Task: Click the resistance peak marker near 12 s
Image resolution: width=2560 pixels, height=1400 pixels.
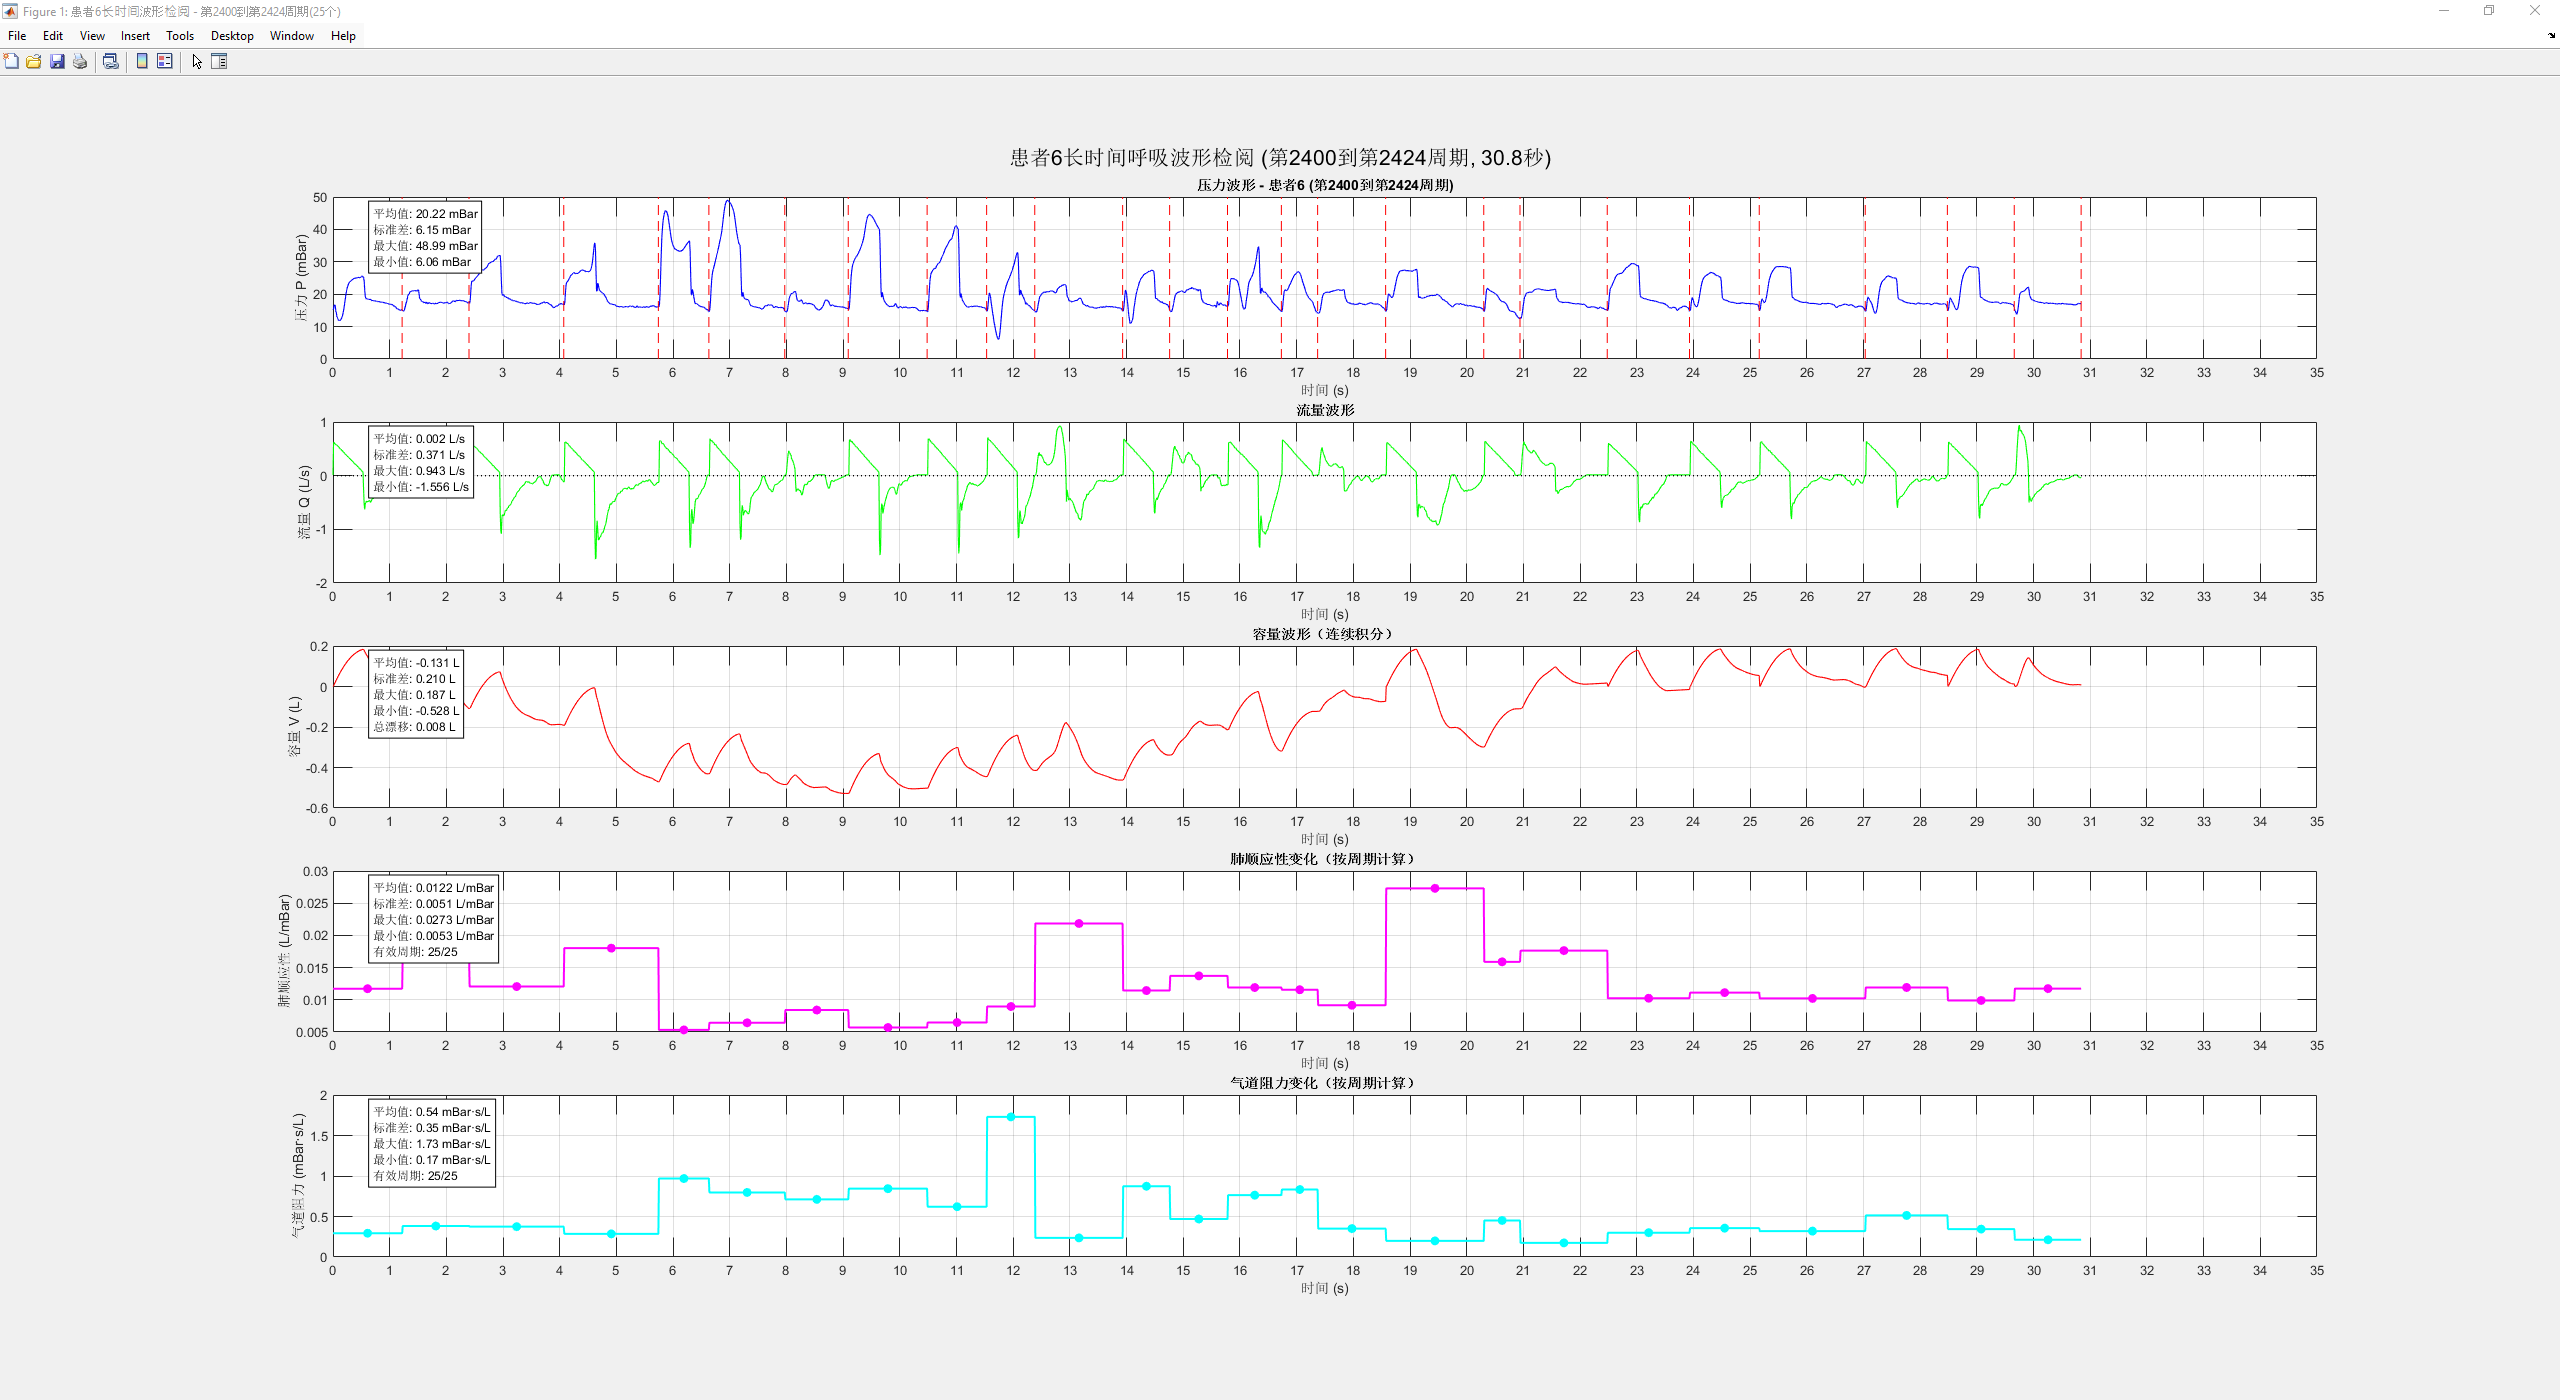Action: [x=1011, y=1117]
